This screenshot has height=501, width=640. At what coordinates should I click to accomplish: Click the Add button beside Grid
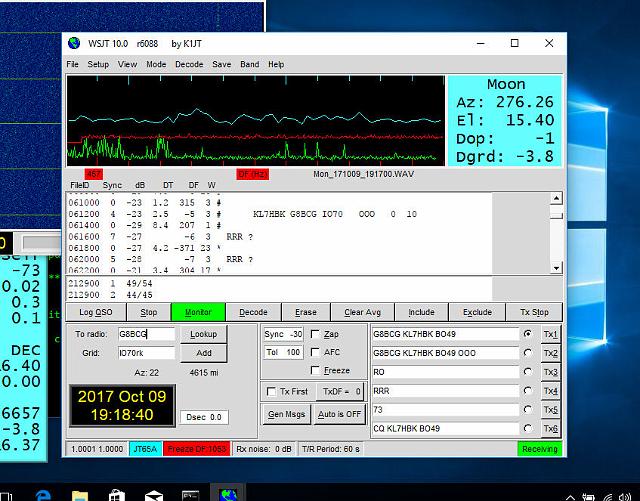(x=203, y=353)
